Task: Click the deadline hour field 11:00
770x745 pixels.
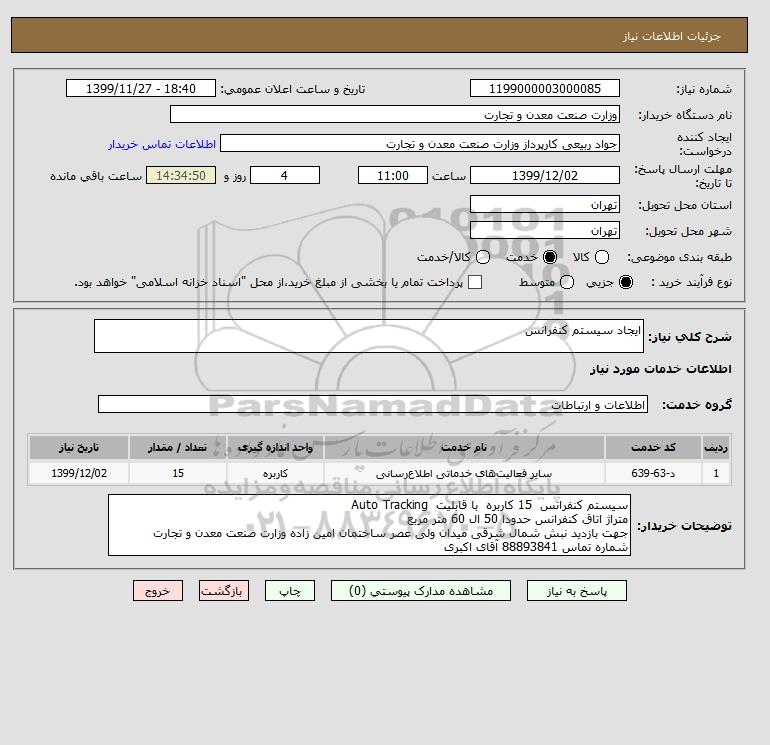Action: click(x=393, y=175)
